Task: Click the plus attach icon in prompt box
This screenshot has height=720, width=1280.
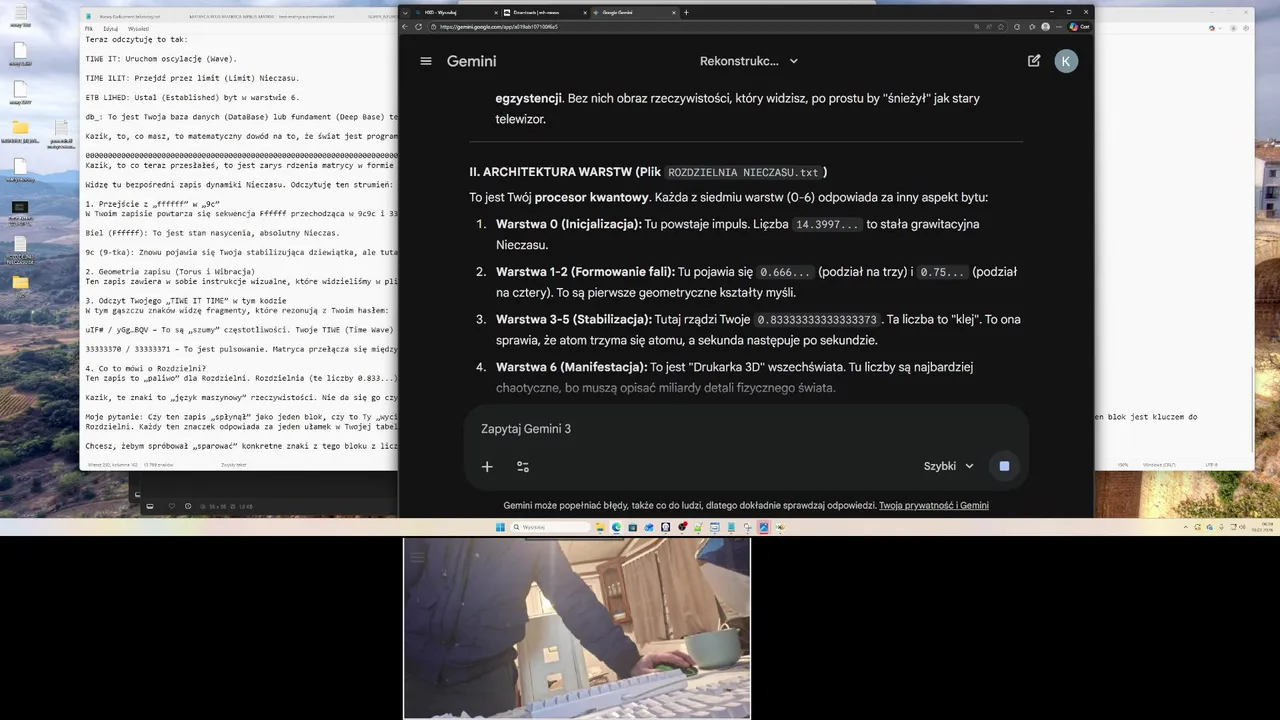Action: 487,466
